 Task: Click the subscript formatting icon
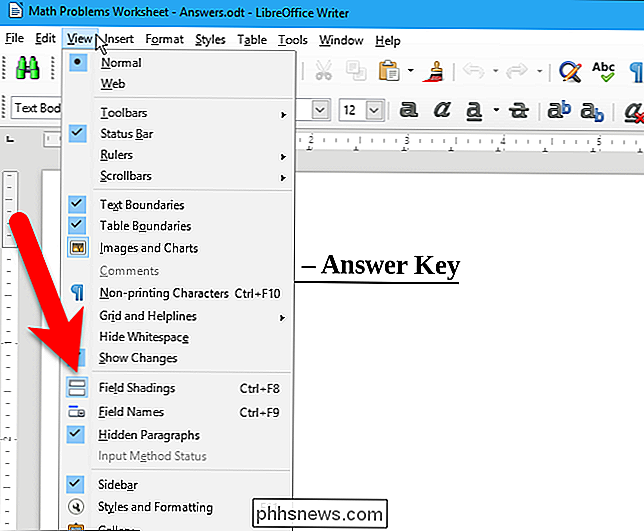pyautogui.click(x=593, y=109)
